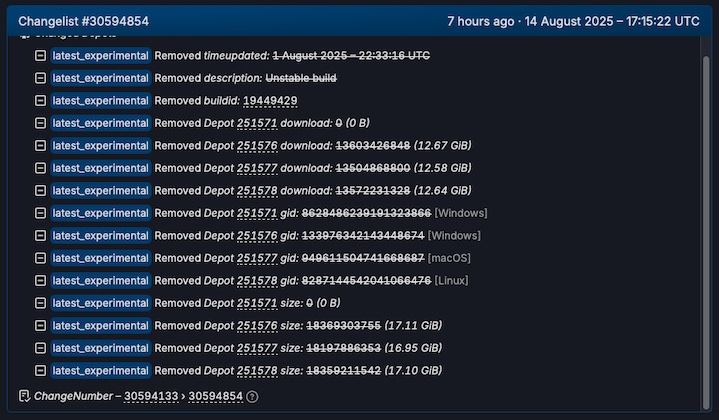Open the help question mark icon
The image size is (719, 420).
pyautogui.click(x=252, y=397)
